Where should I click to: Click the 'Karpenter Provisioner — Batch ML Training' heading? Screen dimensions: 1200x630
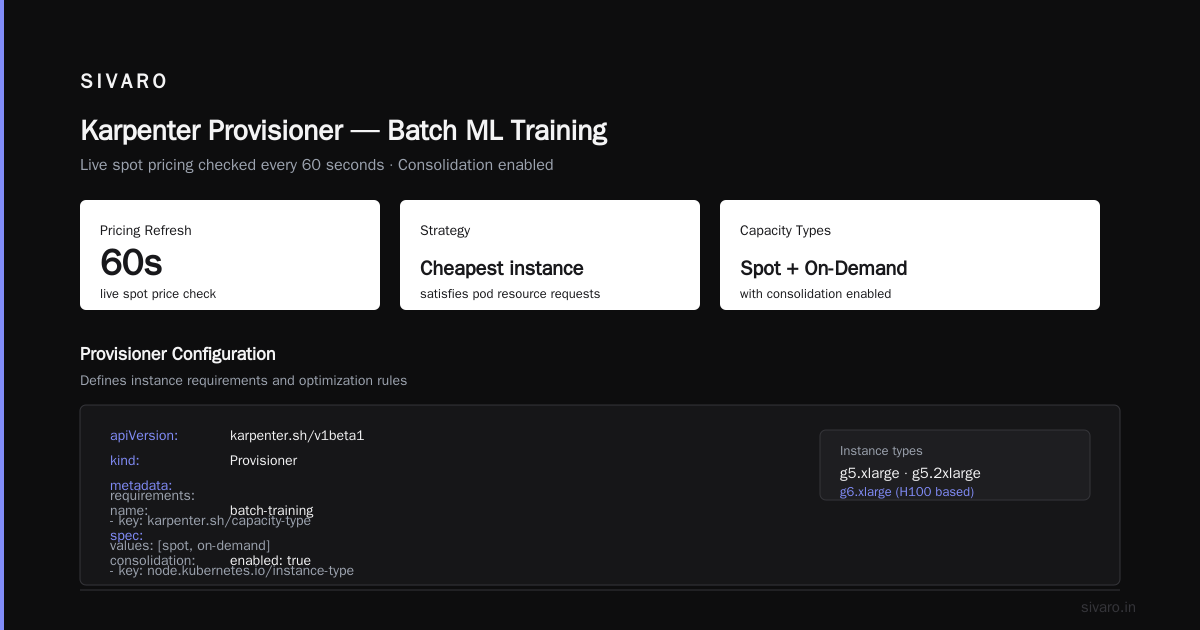pyautogui.click(x=343, y=131)
